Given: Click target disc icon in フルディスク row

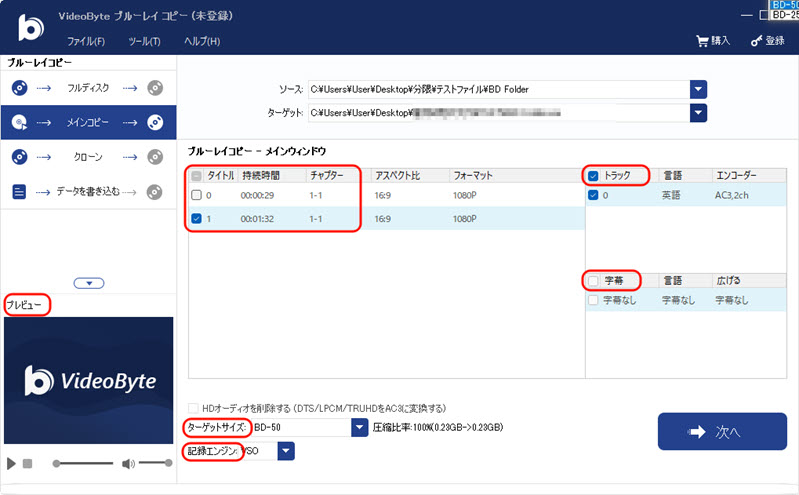Looking at the screenshot, I should click(155, 88).
